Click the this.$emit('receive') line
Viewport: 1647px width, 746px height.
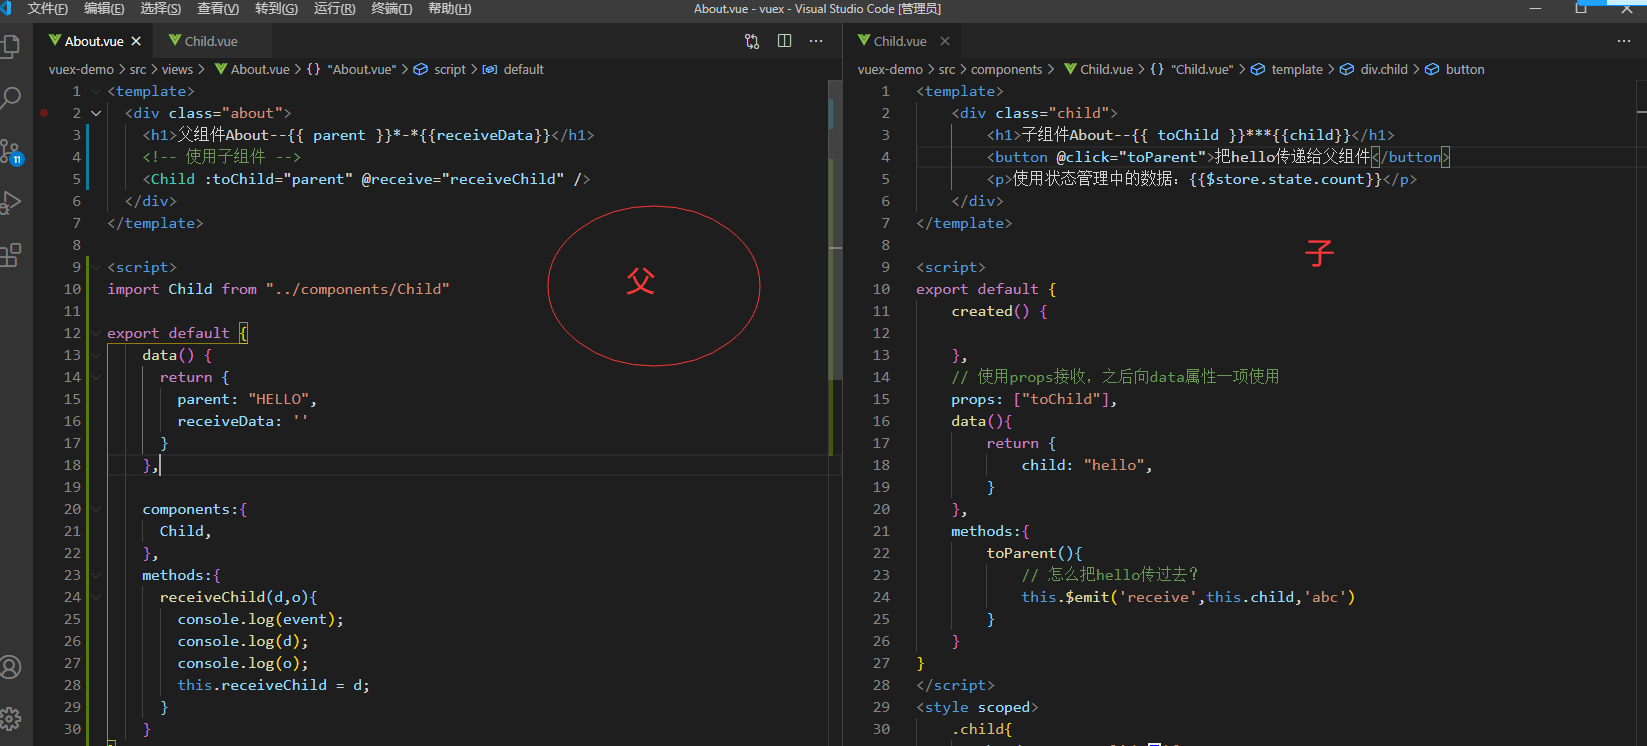click(1188, 597)
